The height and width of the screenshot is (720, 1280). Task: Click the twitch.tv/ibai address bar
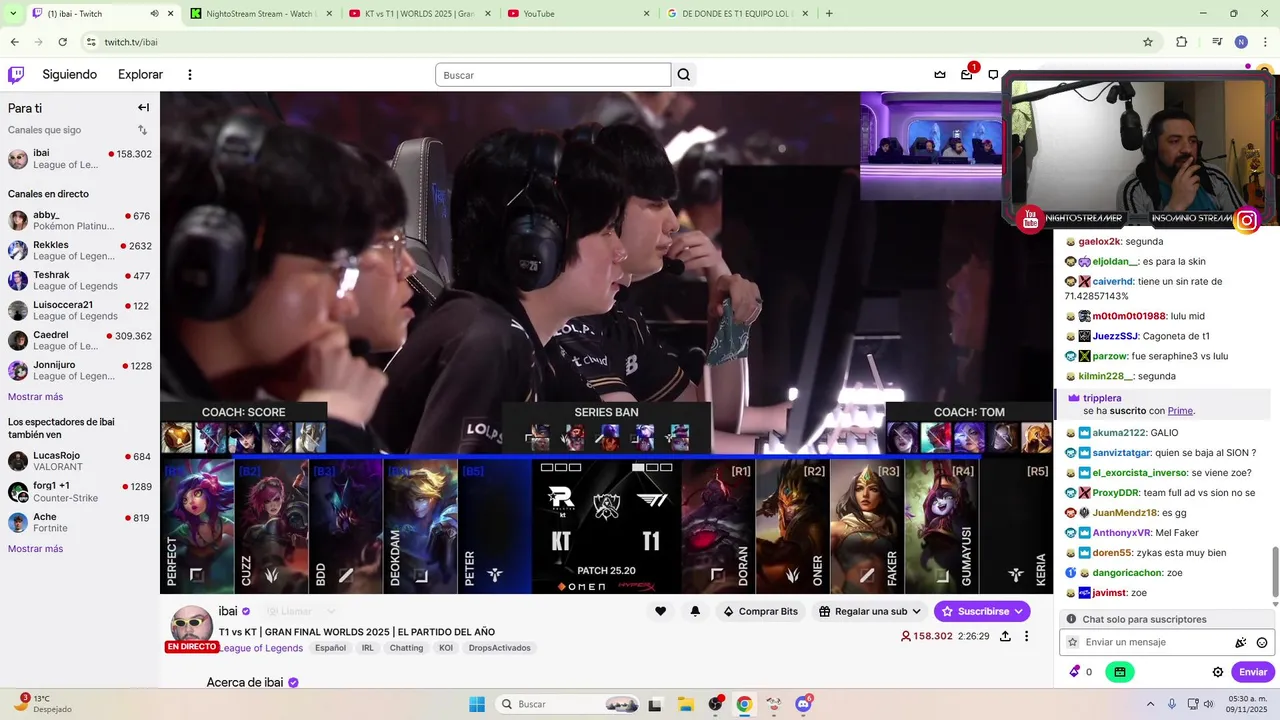click(x=610, y=42)
